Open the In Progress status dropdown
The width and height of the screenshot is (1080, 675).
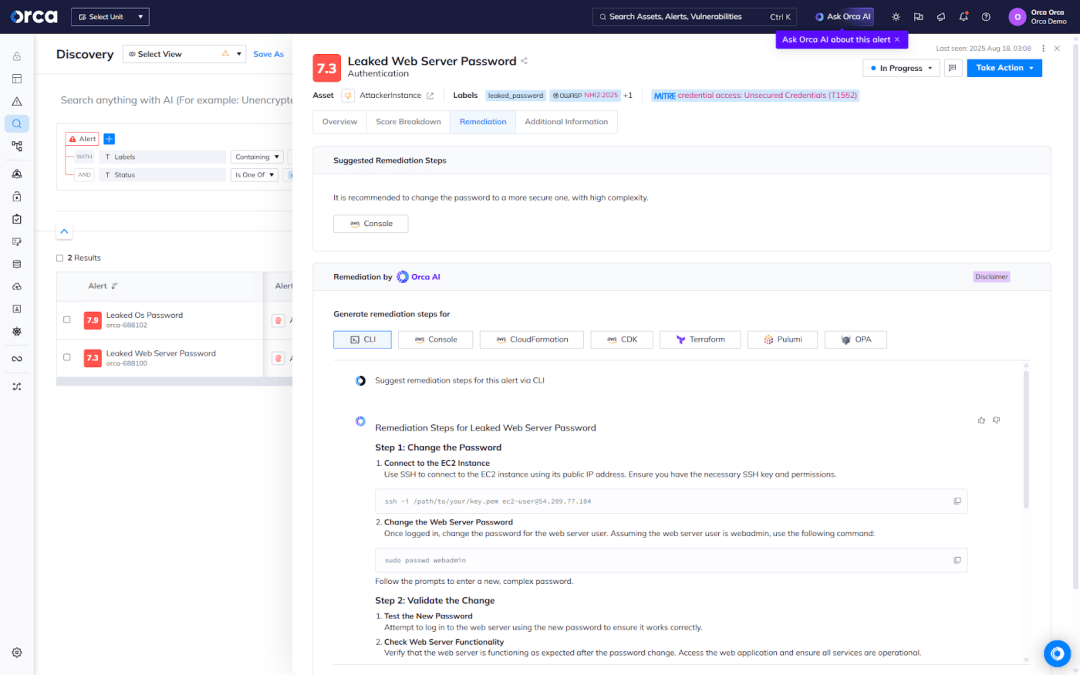coord(901,68)
